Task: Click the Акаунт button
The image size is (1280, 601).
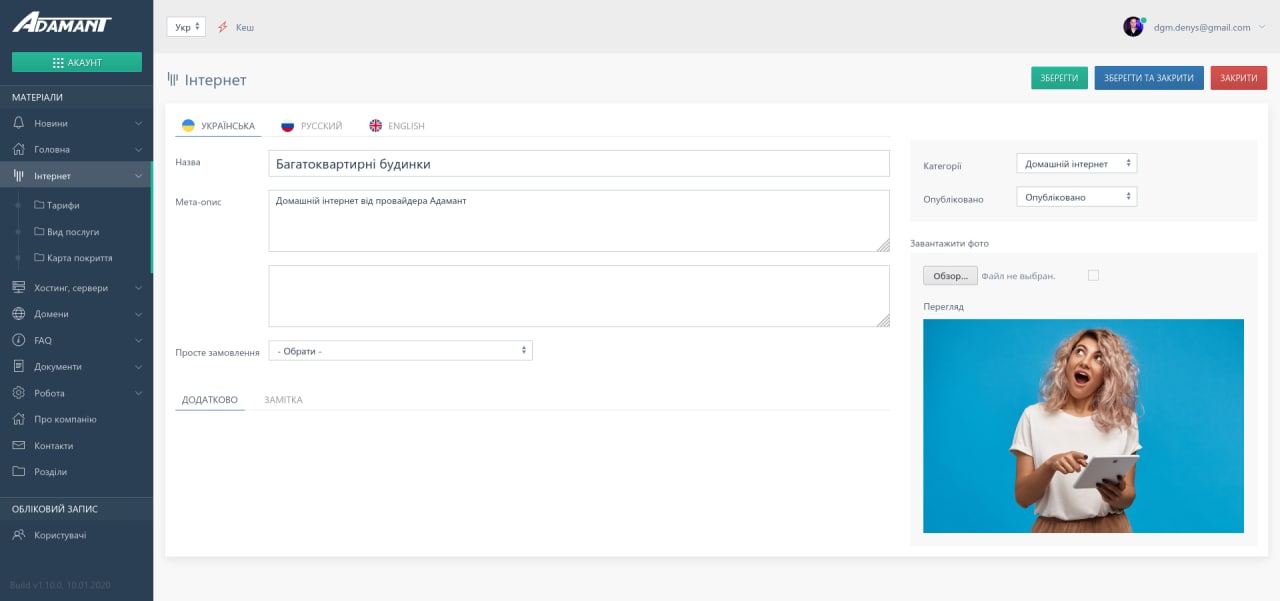Action: click(x=77, y=62)
